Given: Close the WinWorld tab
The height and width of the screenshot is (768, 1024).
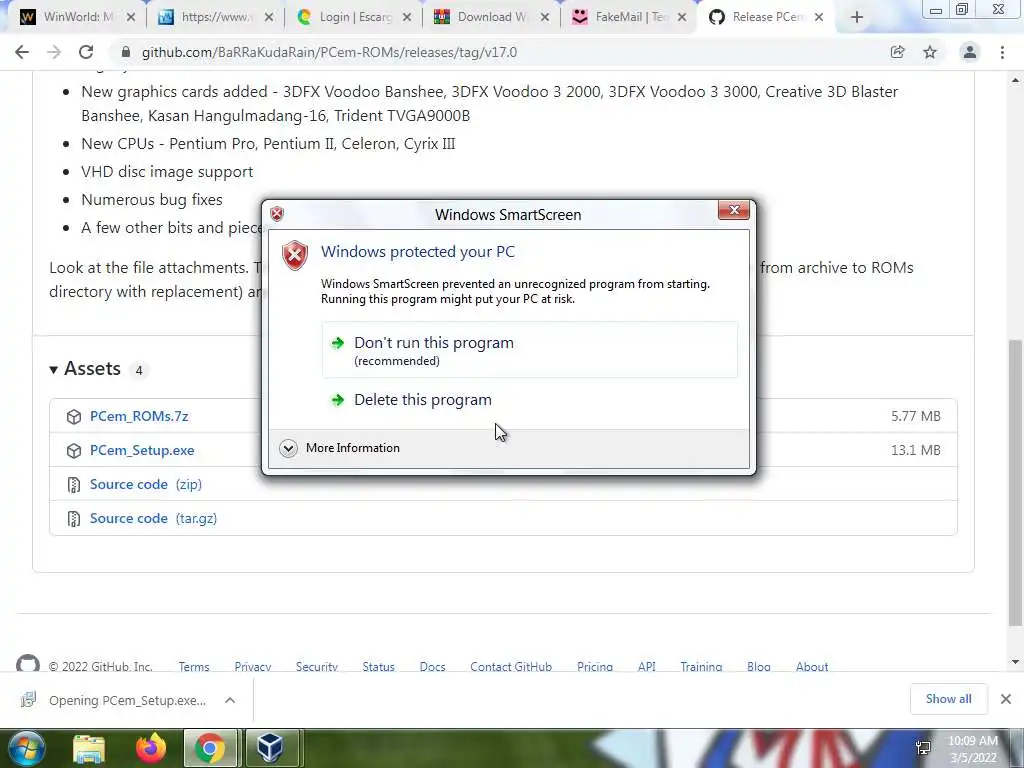Looking at the screenshot, I should click(131, 17).
